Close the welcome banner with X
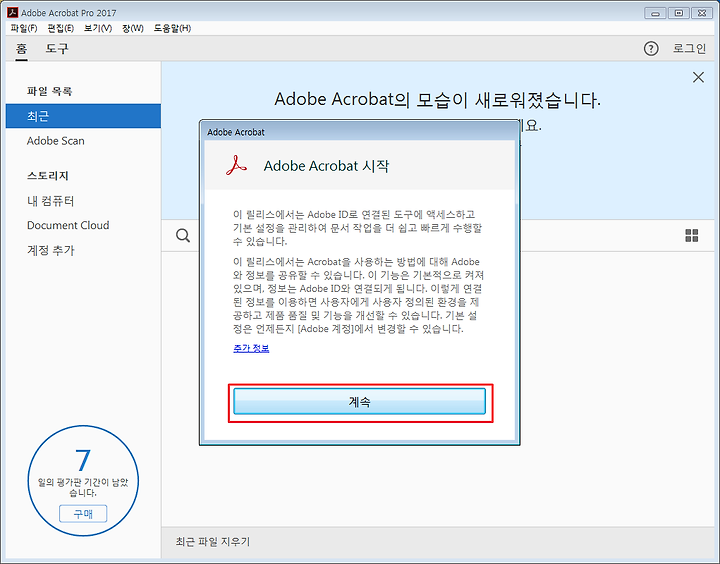Image resolution: width=720 pixels, height=564 pixels. (698, 77)
